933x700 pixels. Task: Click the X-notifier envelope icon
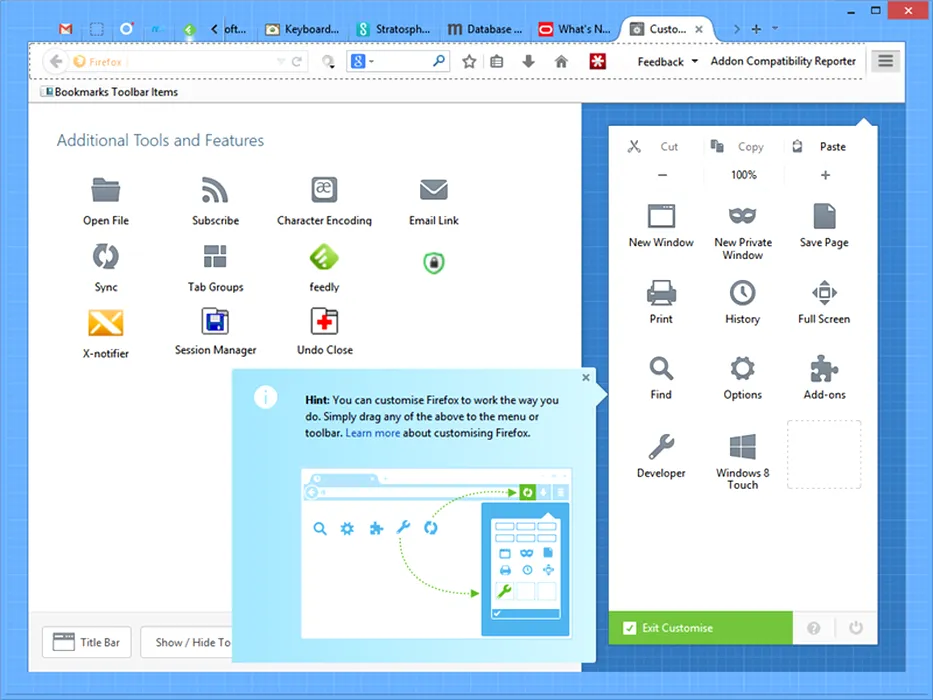click(105, 323)
